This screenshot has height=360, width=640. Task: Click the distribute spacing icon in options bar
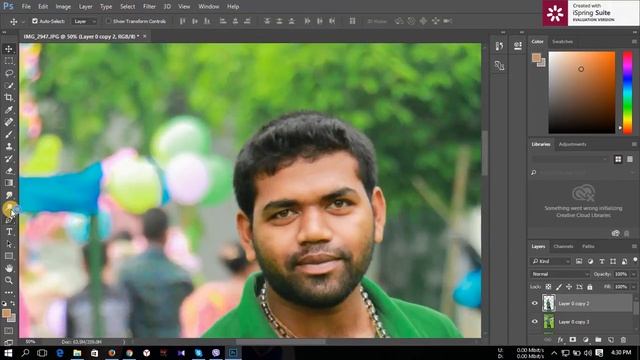352,21
